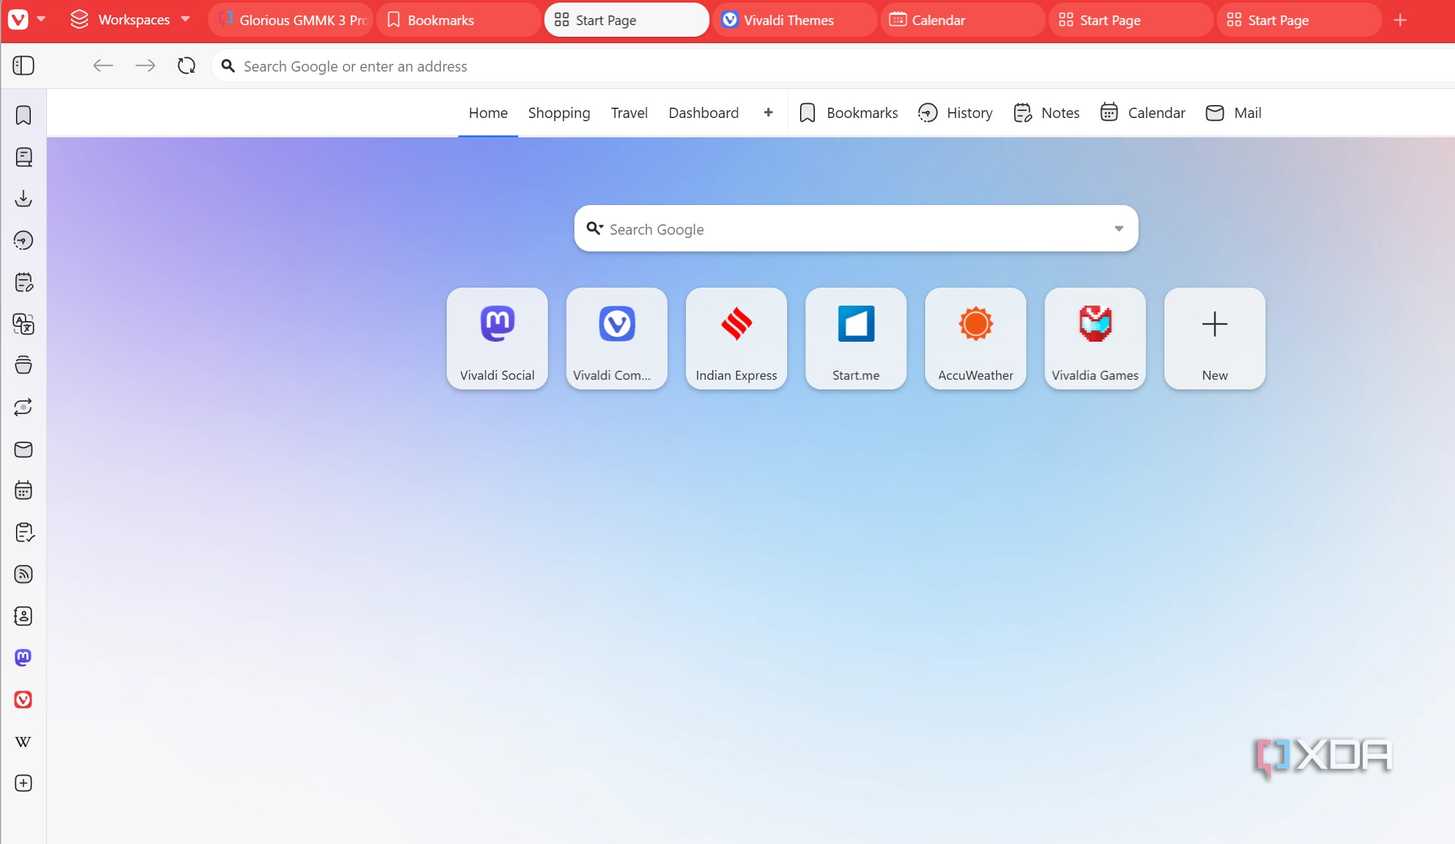This screenshot has height=844, width=1455.
Task: Switch to the Calendar tab
Action: 962,19
